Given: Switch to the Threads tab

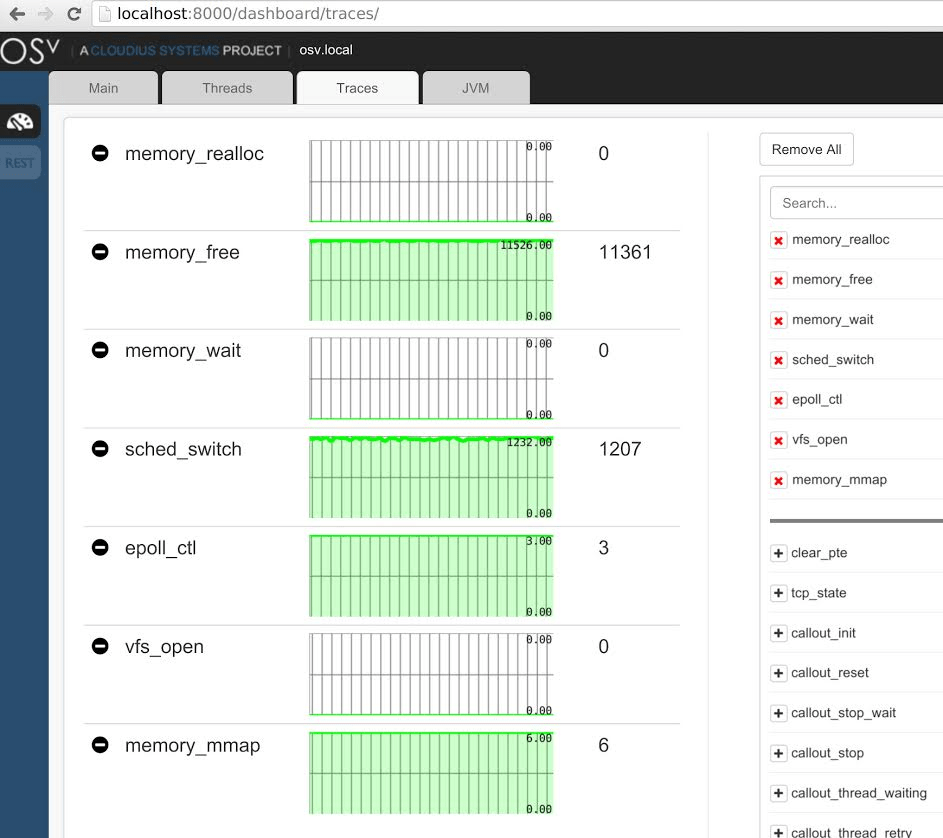Looking at the screenshot, I should [227, 88].
